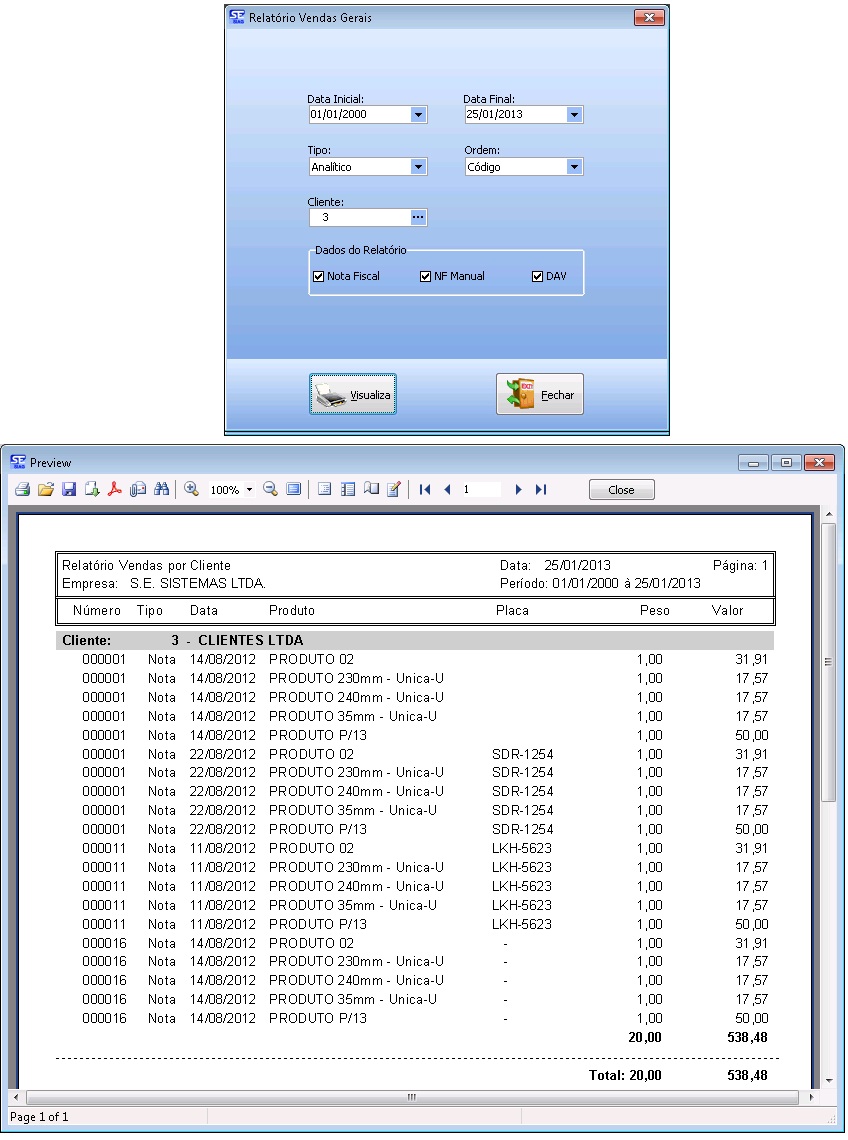
Task: Save the report with the floppy disk icon
Action: [x=69, y=490]
